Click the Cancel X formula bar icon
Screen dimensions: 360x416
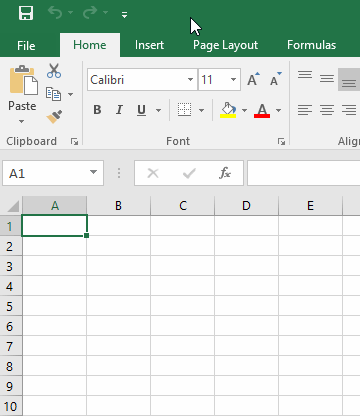153,173
